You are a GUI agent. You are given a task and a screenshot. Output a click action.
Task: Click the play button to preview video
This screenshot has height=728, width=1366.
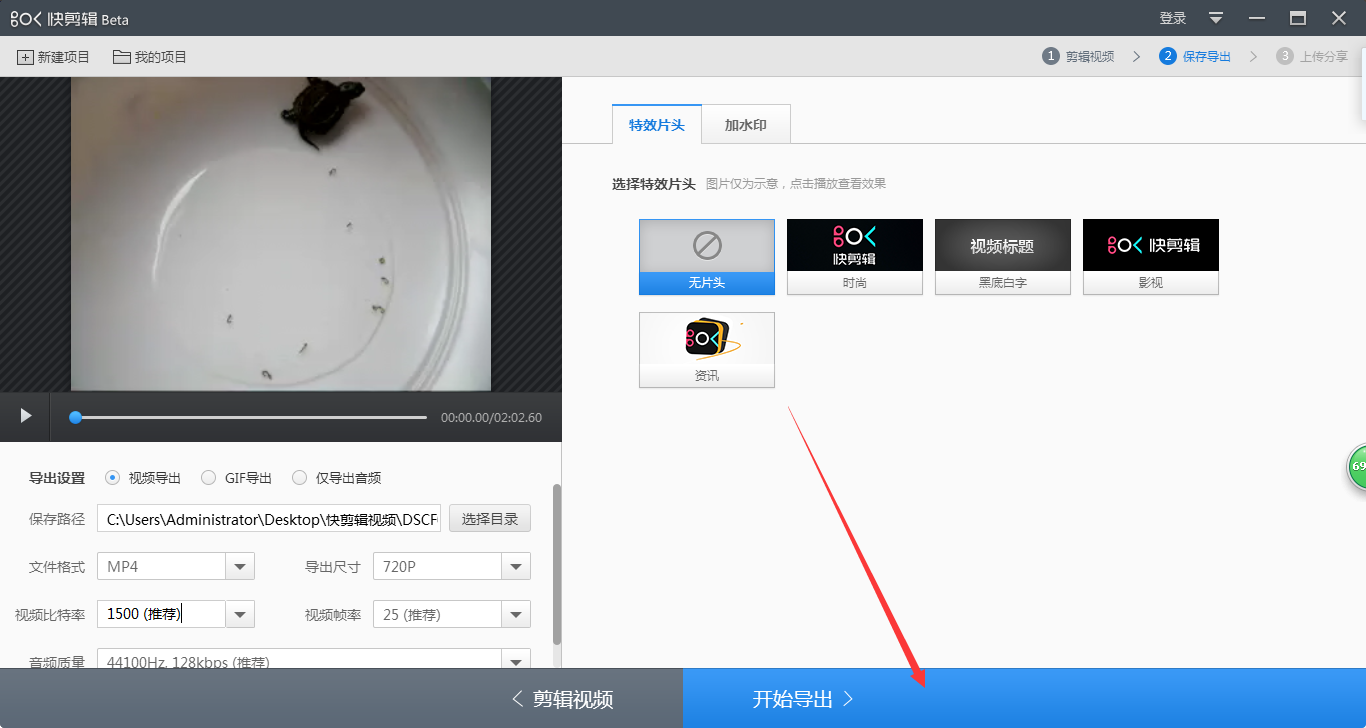pyautogui.click(x=24, y=416)
